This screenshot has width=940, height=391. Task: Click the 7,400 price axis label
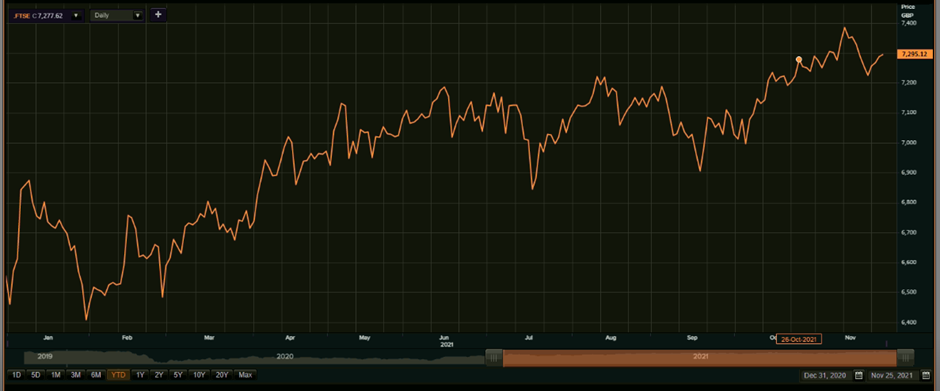pos(909,23)
